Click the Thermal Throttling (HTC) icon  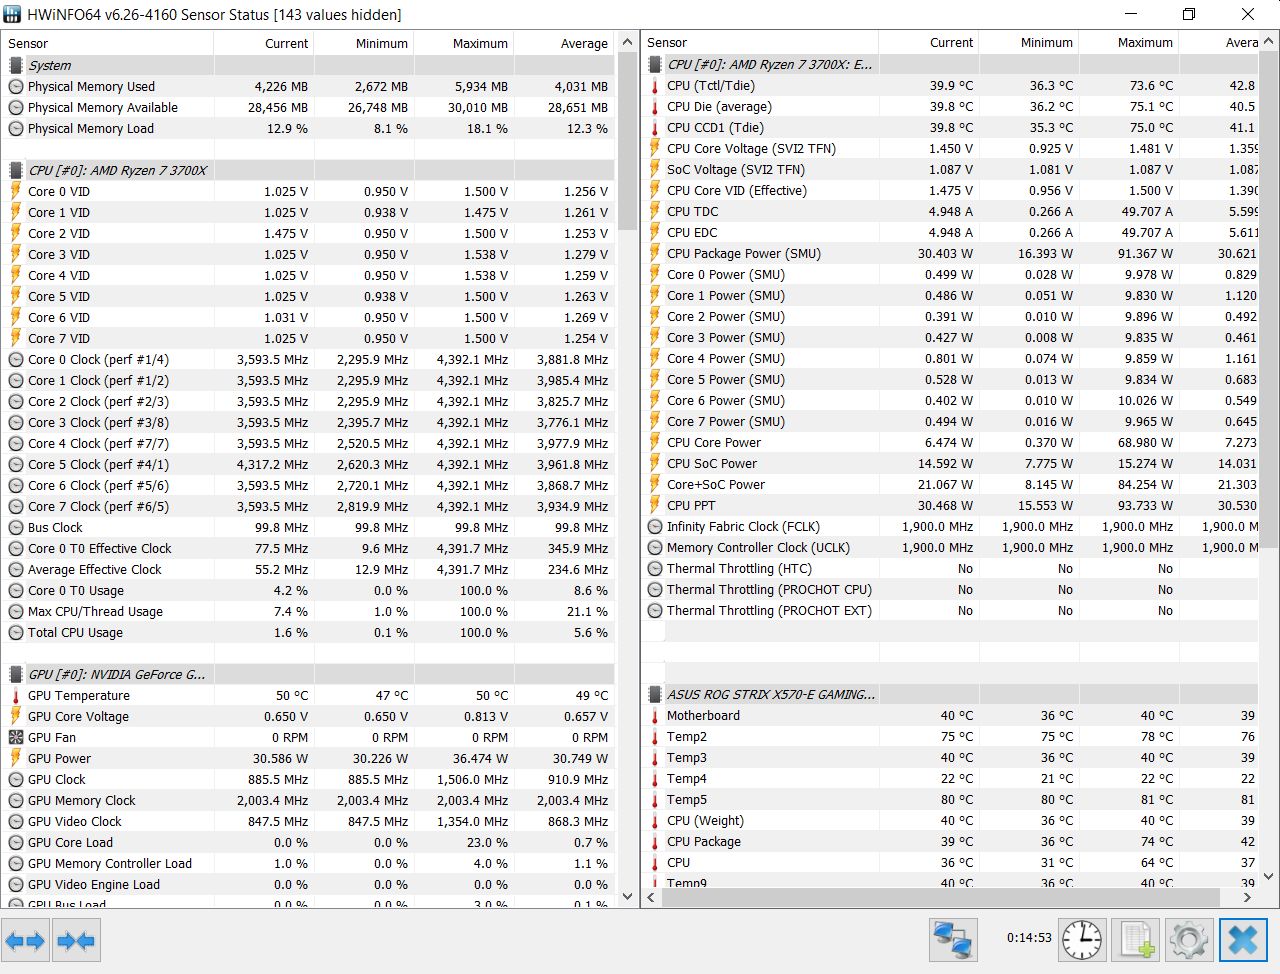[655, 568]
